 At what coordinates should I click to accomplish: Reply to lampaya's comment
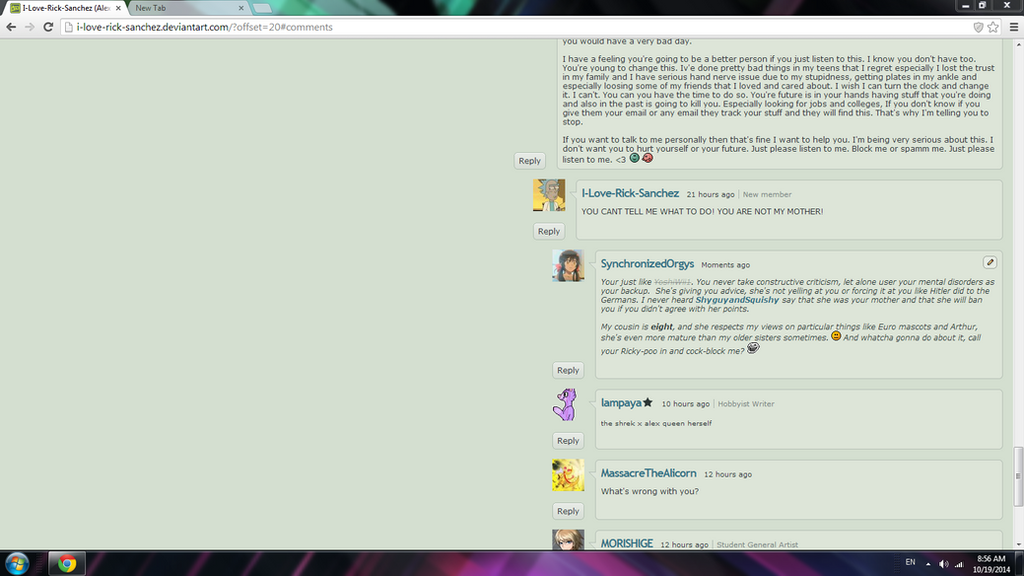568,441
